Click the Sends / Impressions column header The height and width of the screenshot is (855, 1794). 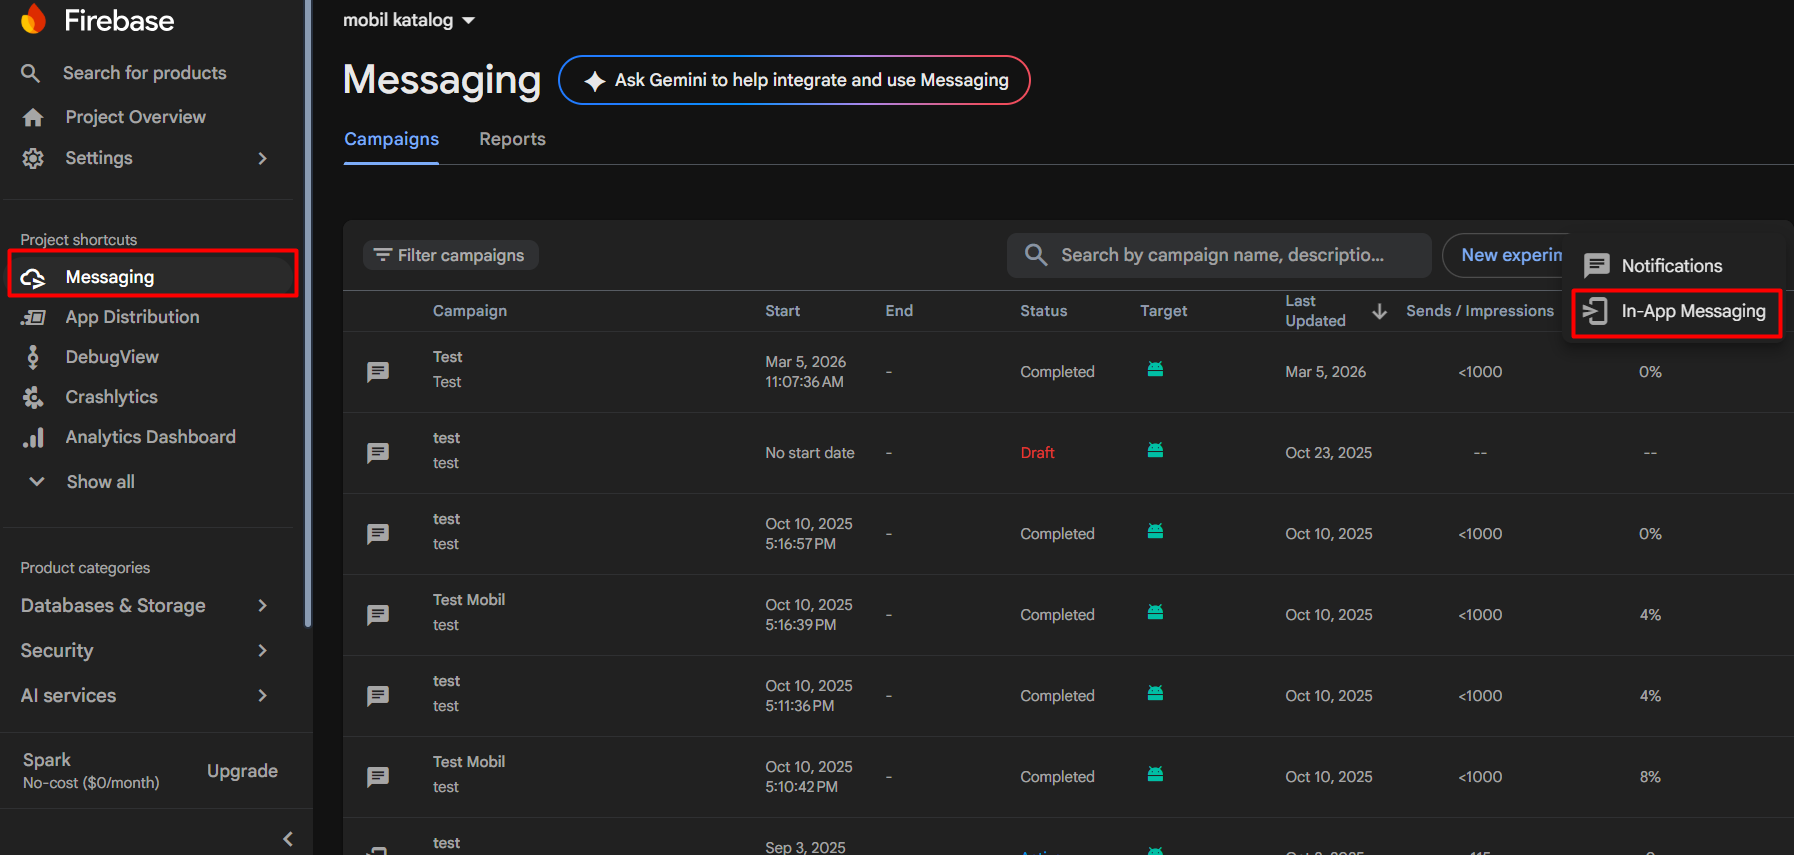(x=1480, y=311)
